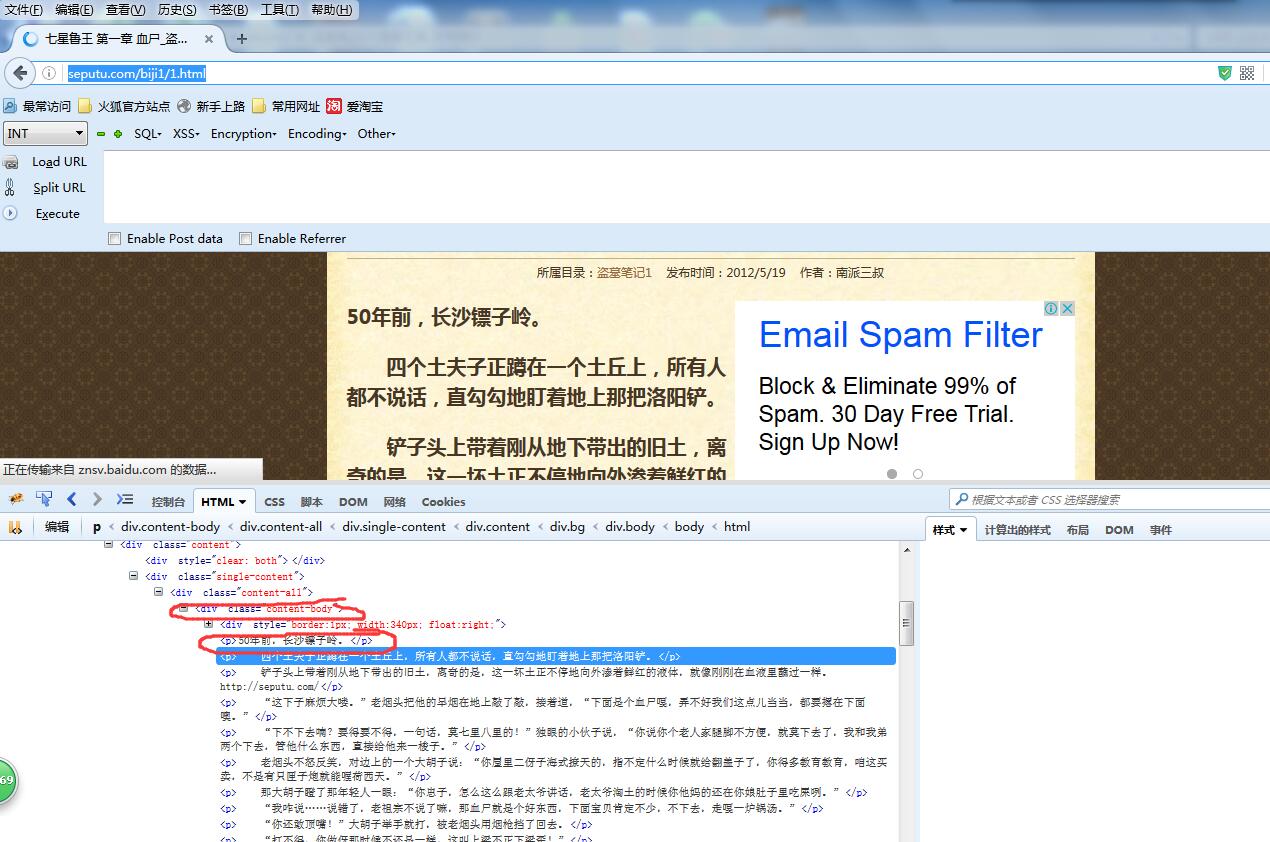This screenshot has height=842, width=1270.
Task: Close the Email Spam Filter ad
Action: click(1067, 309)
